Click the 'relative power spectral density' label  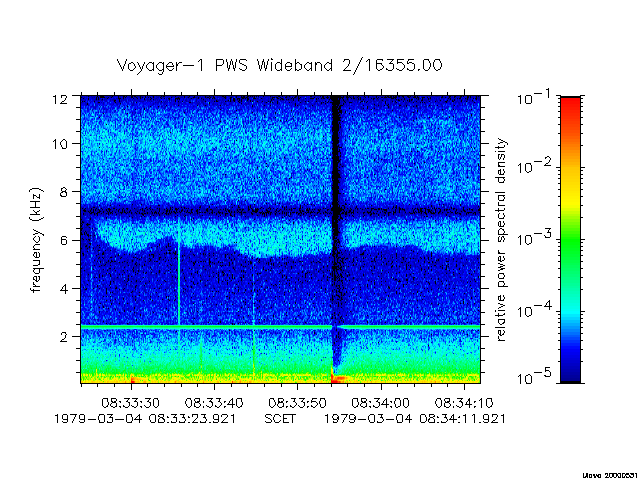[x=501, y=240]
